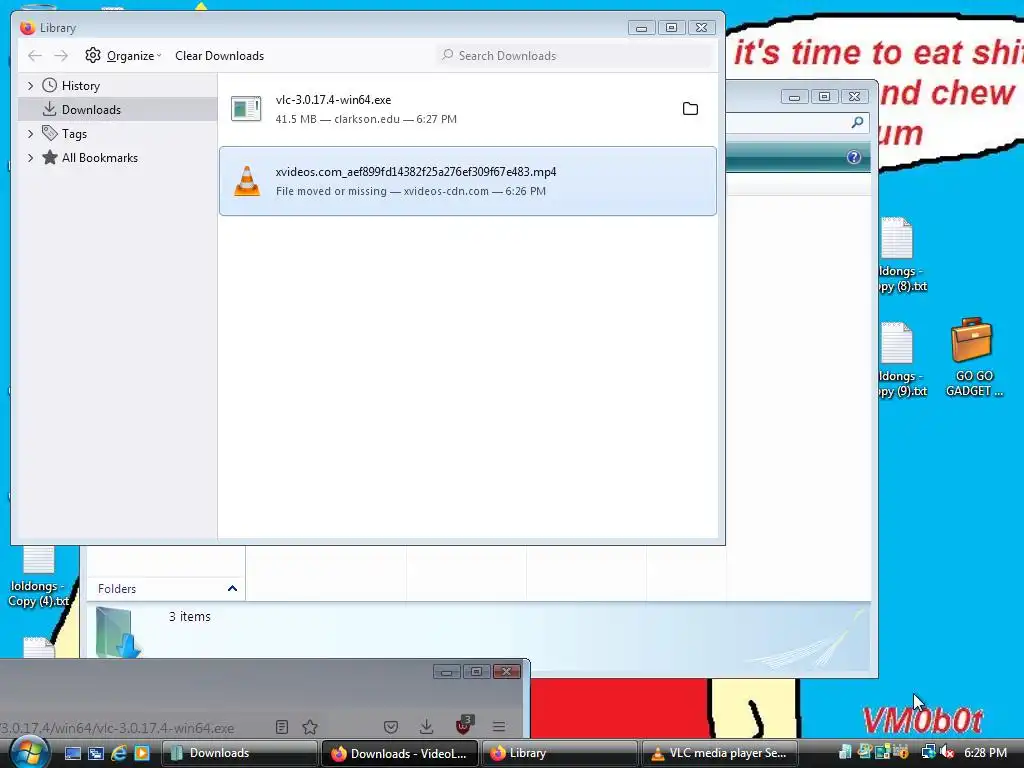Screen dimensions: 1024x768
Task: Open the Firefox downloads arrow panel
Action: (x=426, y=727)
